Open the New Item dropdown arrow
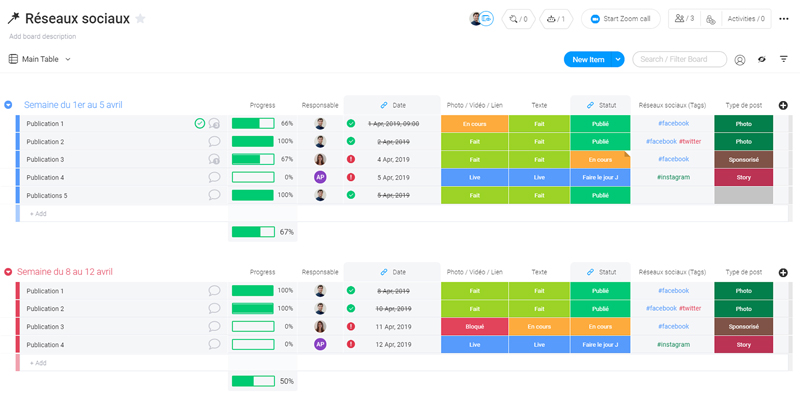The height and width of the screenshot is (398, 800). click(x=618, y=59)
